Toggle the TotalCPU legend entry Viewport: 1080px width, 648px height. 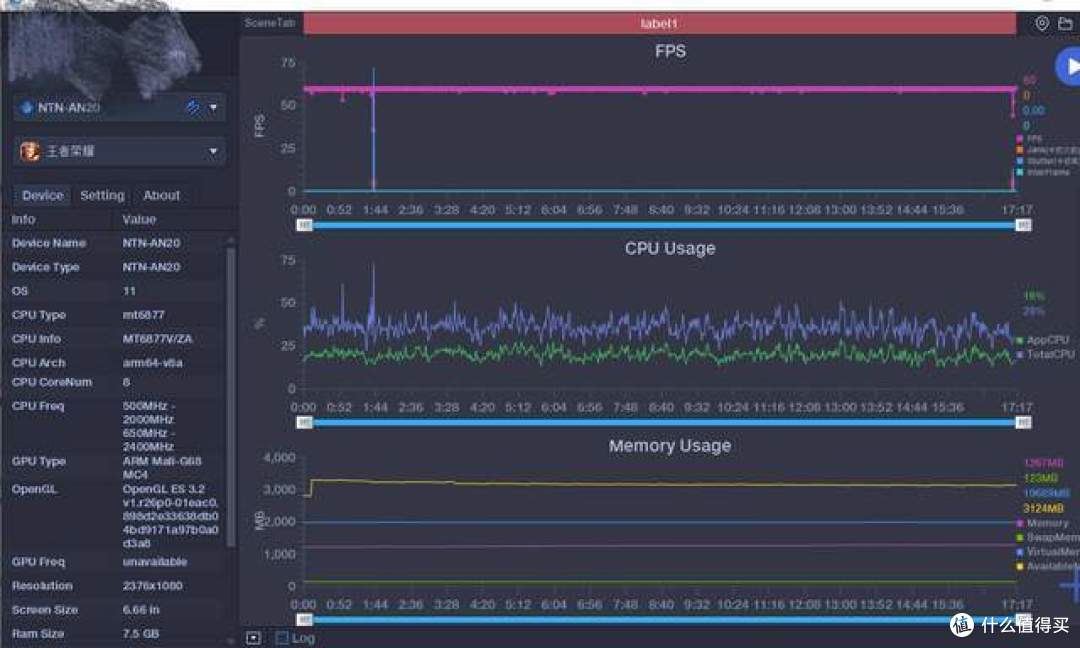pos(1046,354)
